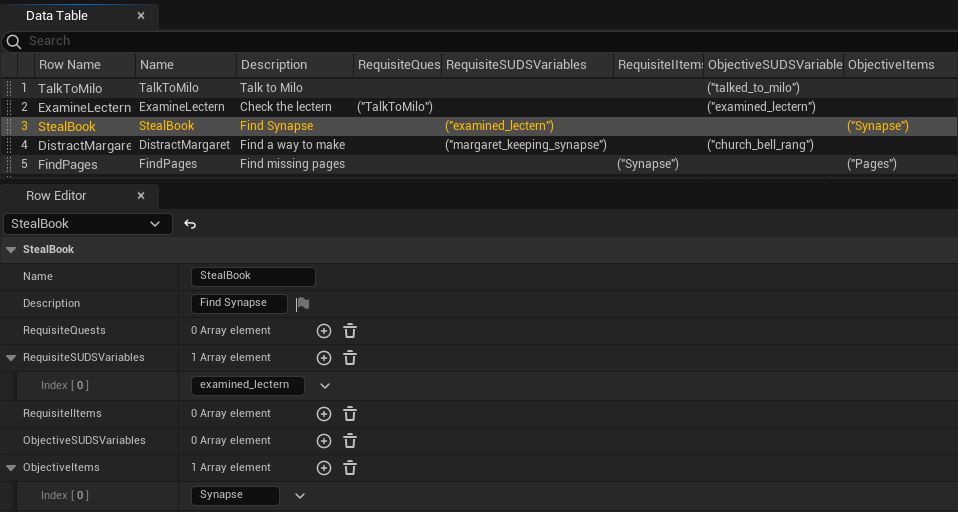The height and width of the screenshot is (512, 958).
Task: Click the "Find missing pages" description cell
Action: pos(292,164)
